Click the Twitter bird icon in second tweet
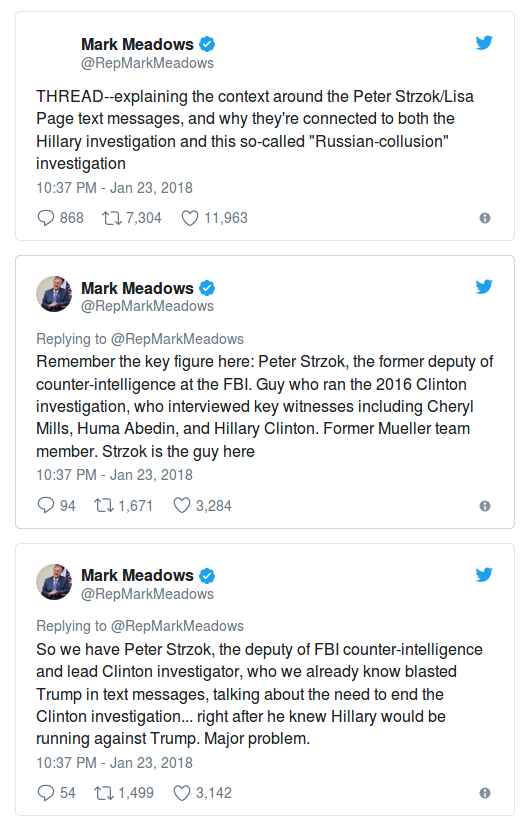The height and width of the screenshot is (826, 524). click(483, 287)
